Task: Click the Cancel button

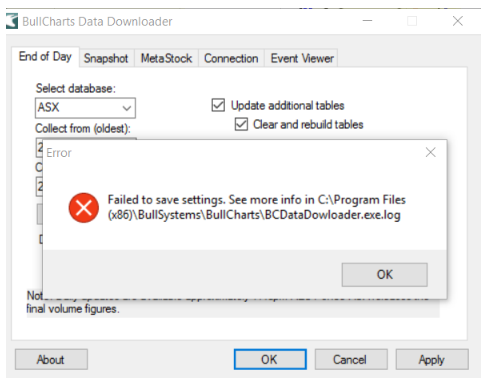Action: click(x=351, y=359)
